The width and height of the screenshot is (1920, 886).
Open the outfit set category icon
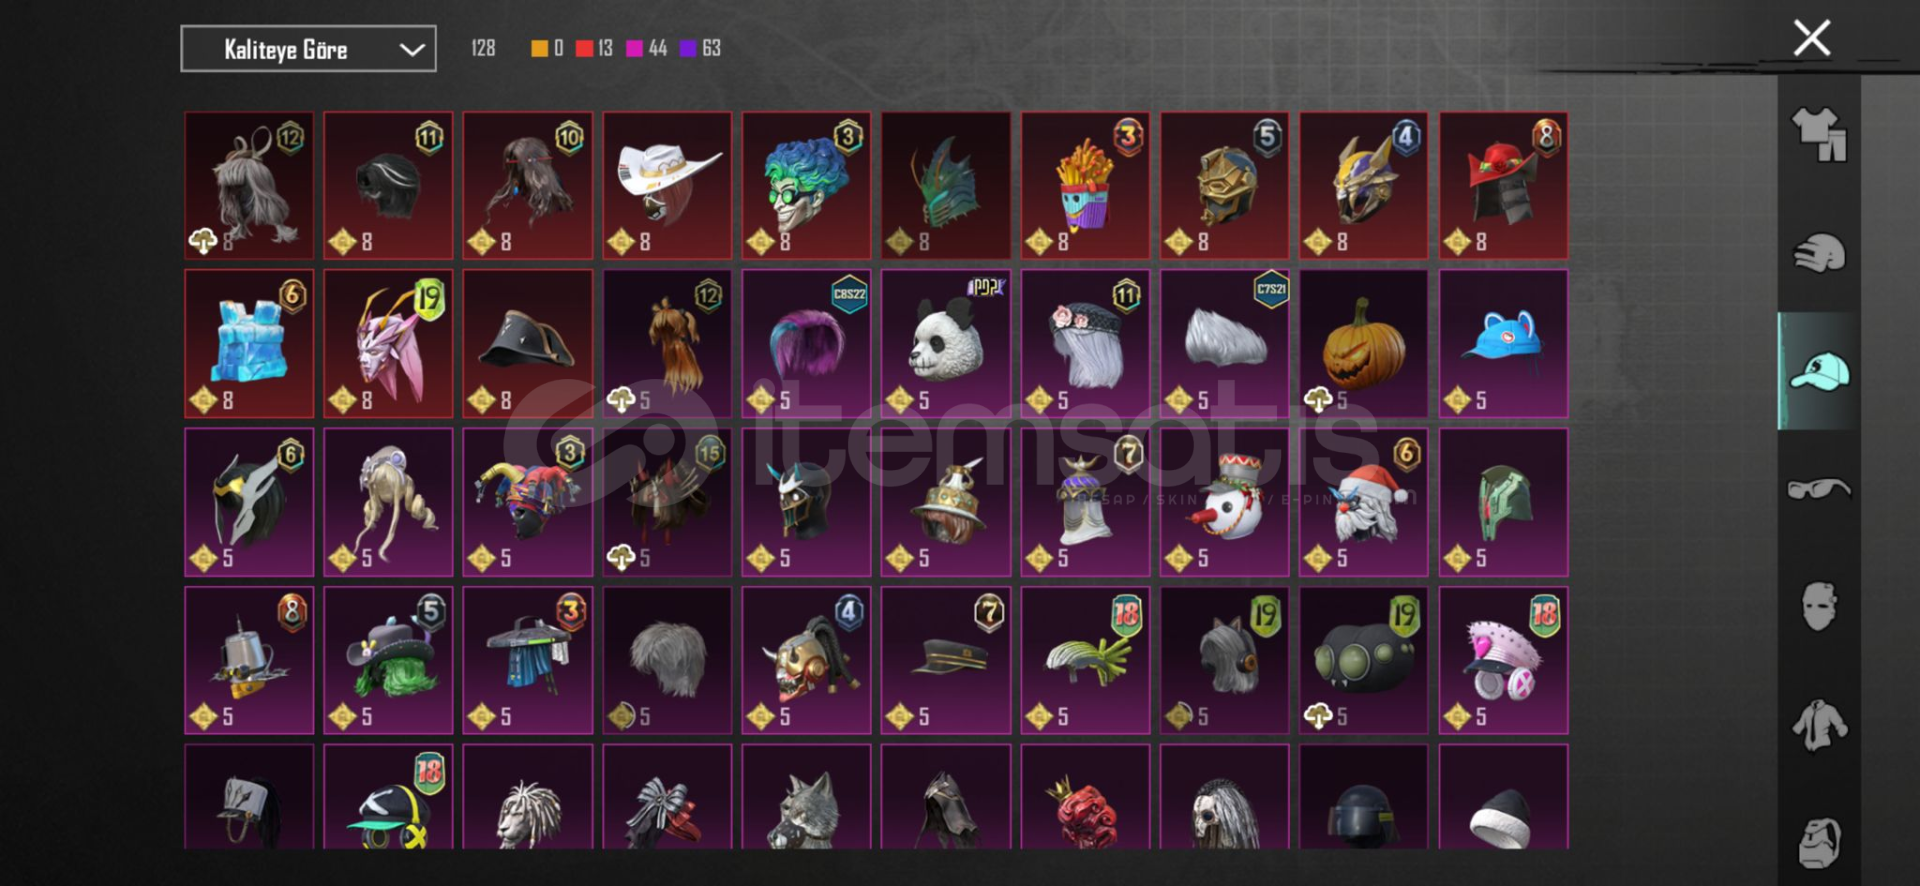coord(1819,134)
